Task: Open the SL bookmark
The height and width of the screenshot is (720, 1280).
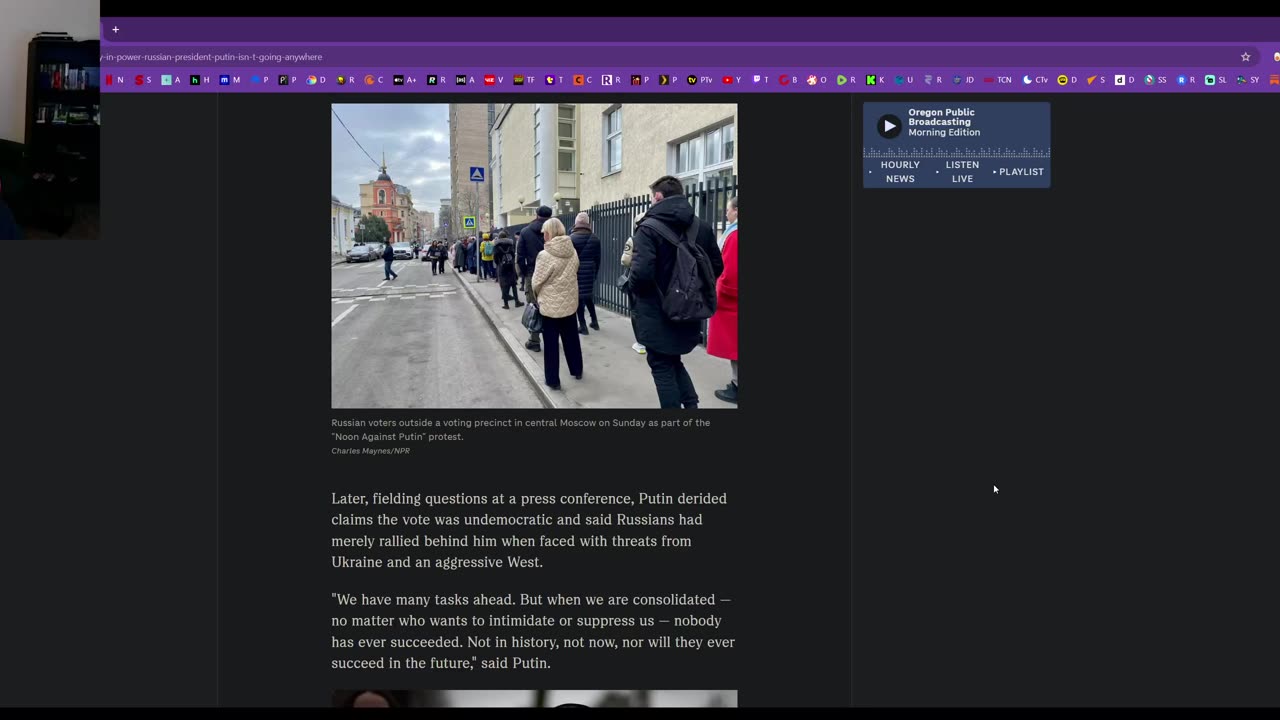Action: 1216,80
